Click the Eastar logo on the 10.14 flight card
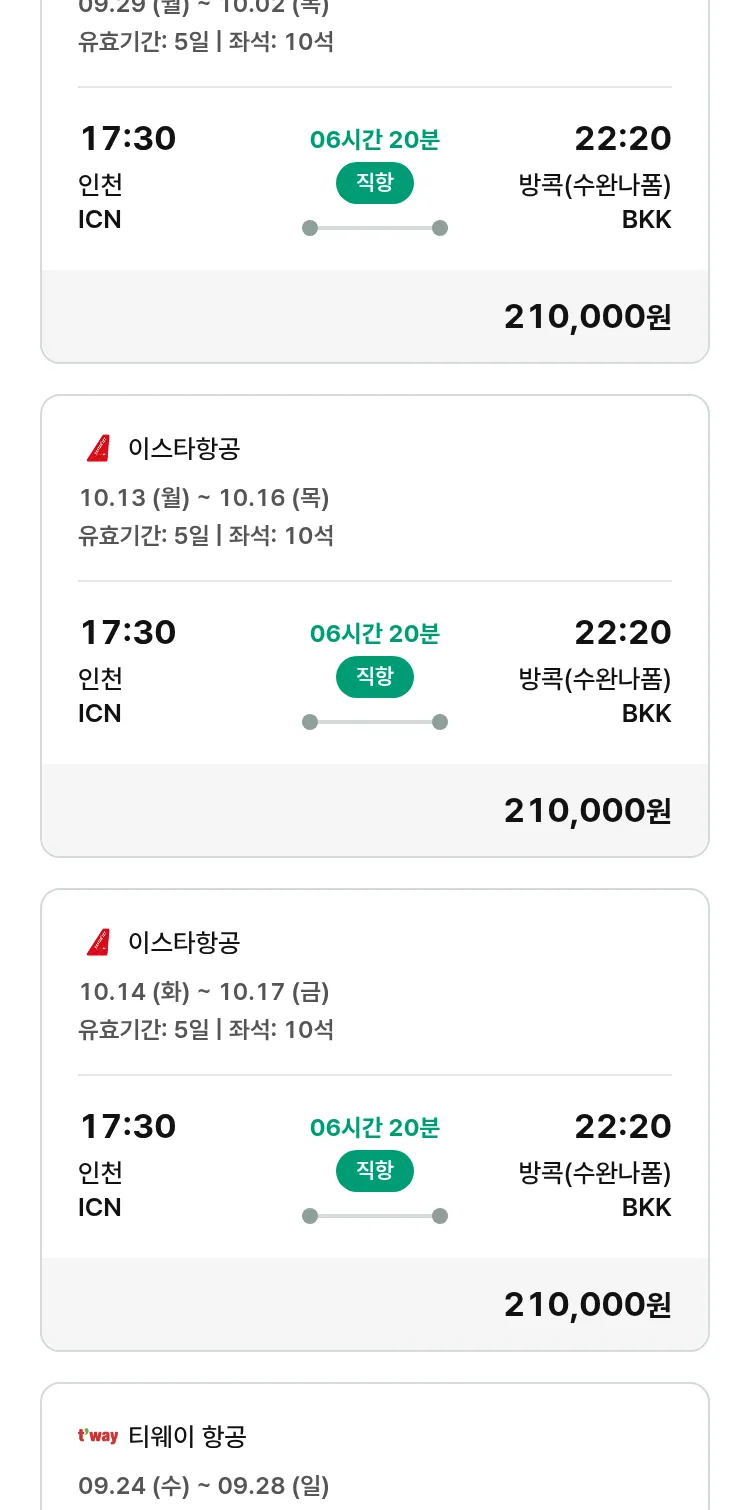The height and width of the screenshot is (1510, 750). pos(98,943)
